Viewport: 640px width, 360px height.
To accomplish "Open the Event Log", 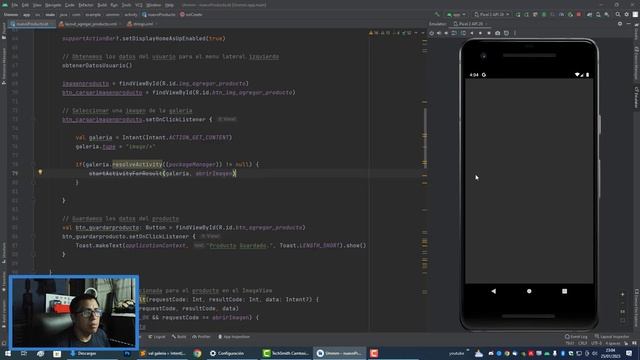I will pos(576,337).
